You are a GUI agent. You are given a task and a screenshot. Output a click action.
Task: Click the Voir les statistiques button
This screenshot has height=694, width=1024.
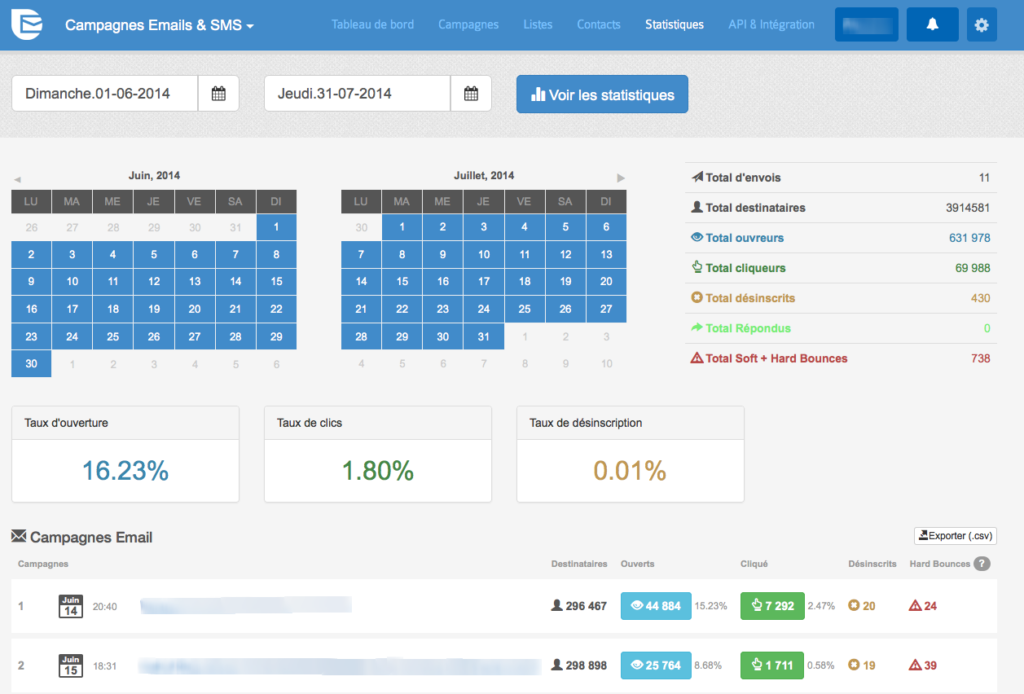pos(602,93)
